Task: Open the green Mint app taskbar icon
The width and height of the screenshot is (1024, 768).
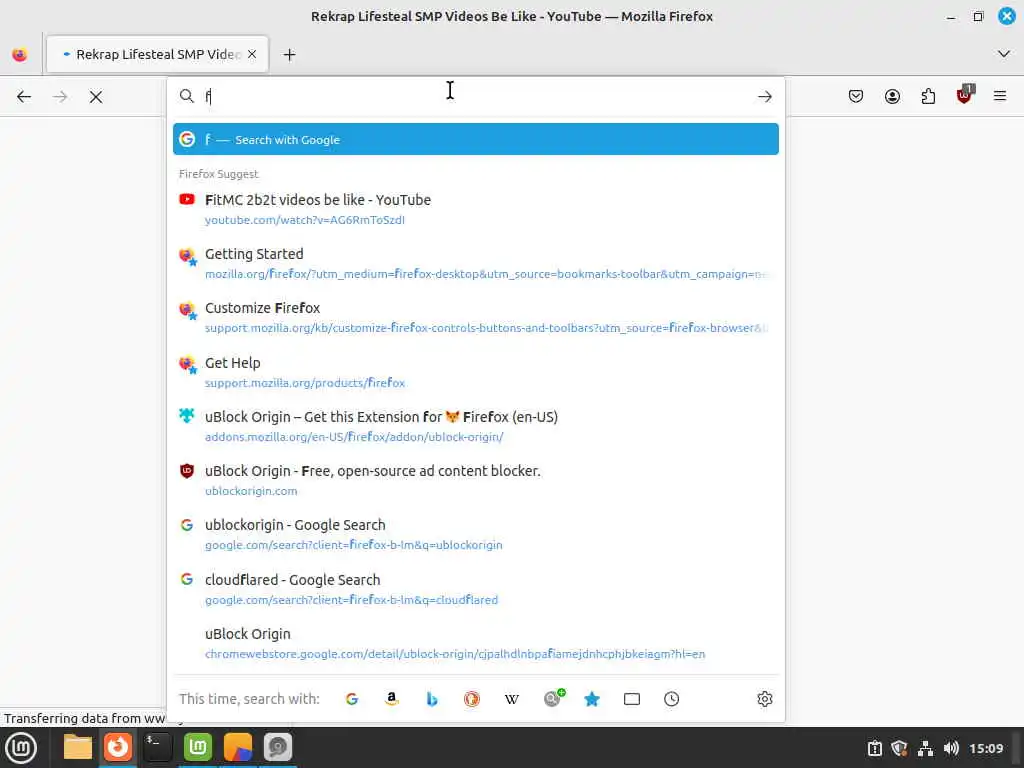Action: coord(198,747)
